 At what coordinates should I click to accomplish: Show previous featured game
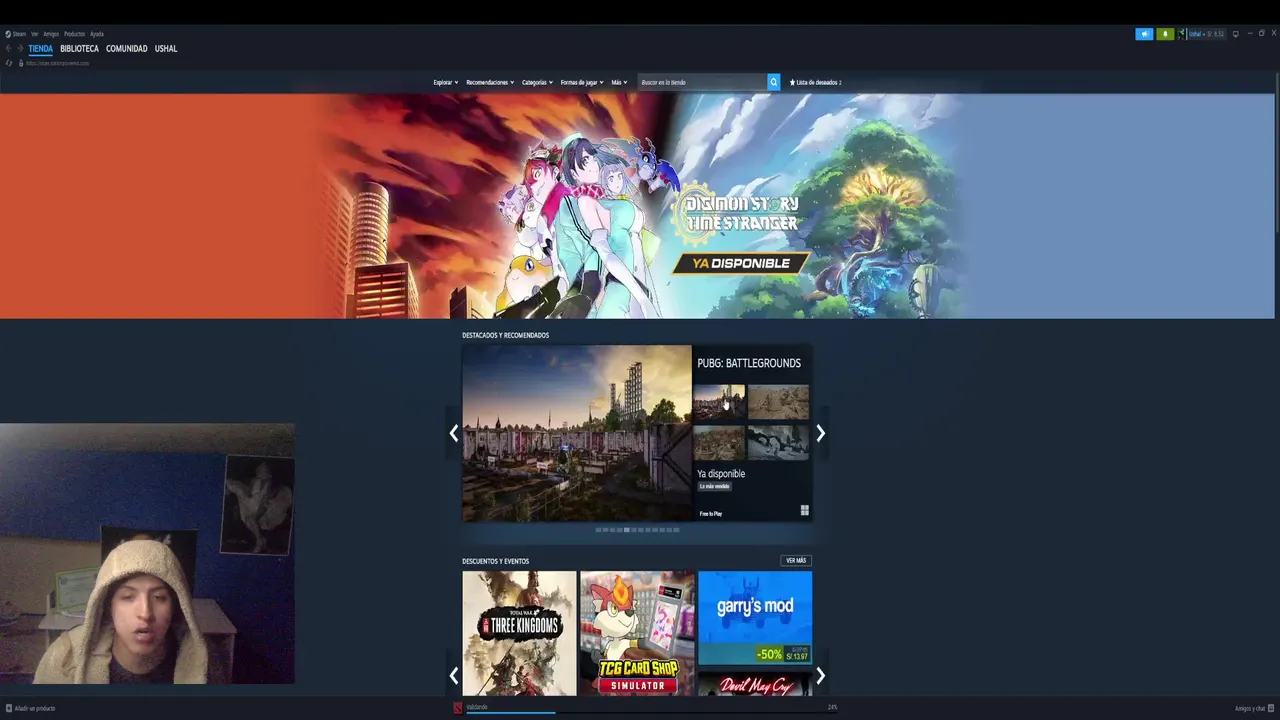coord(453,433)
